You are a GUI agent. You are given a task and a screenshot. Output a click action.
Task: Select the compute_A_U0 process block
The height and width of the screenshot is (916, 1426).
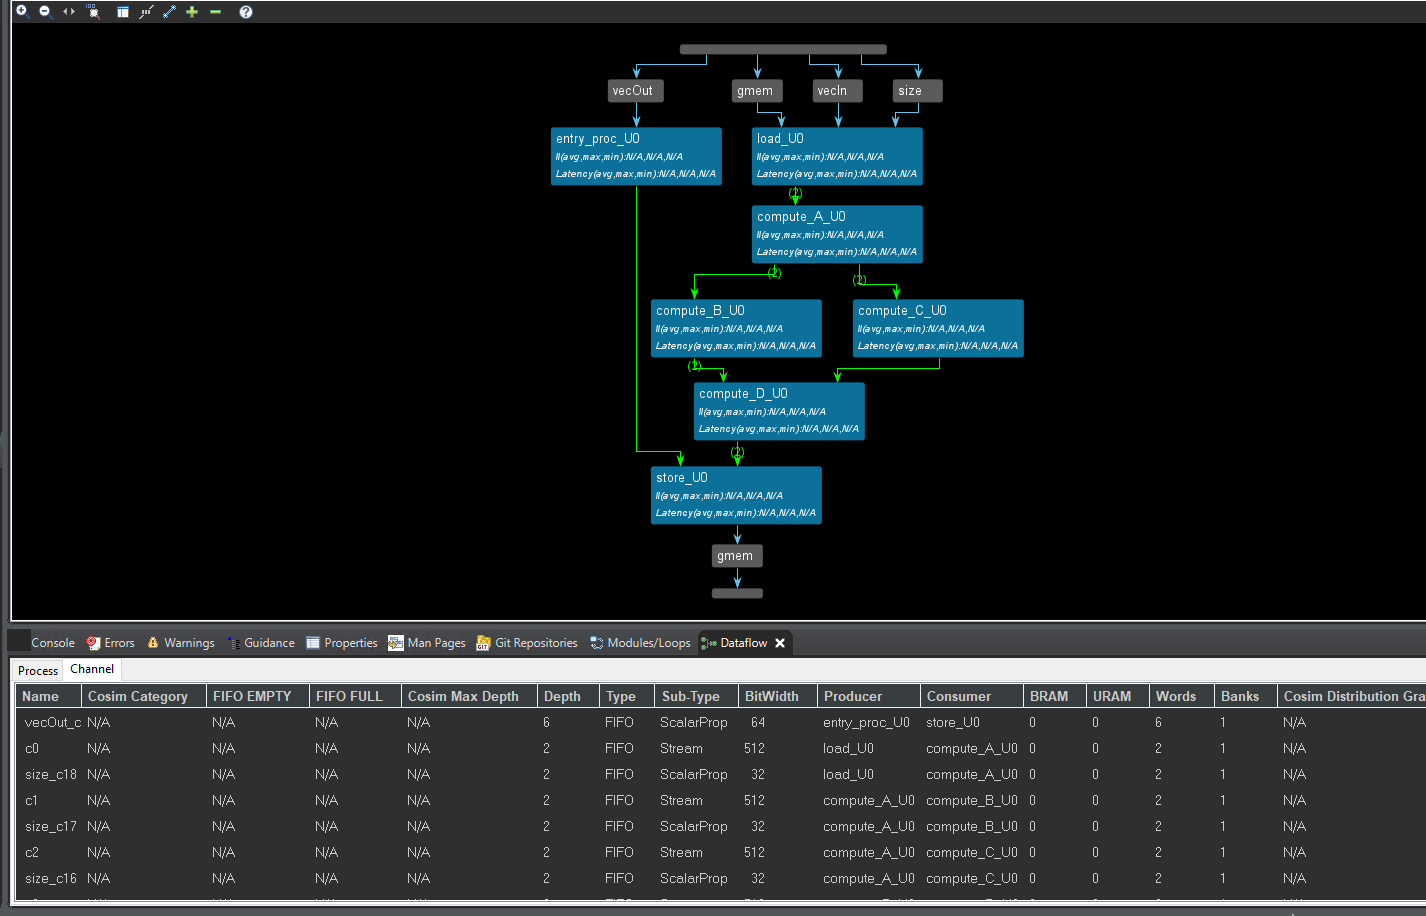click(x=837, y=234)
